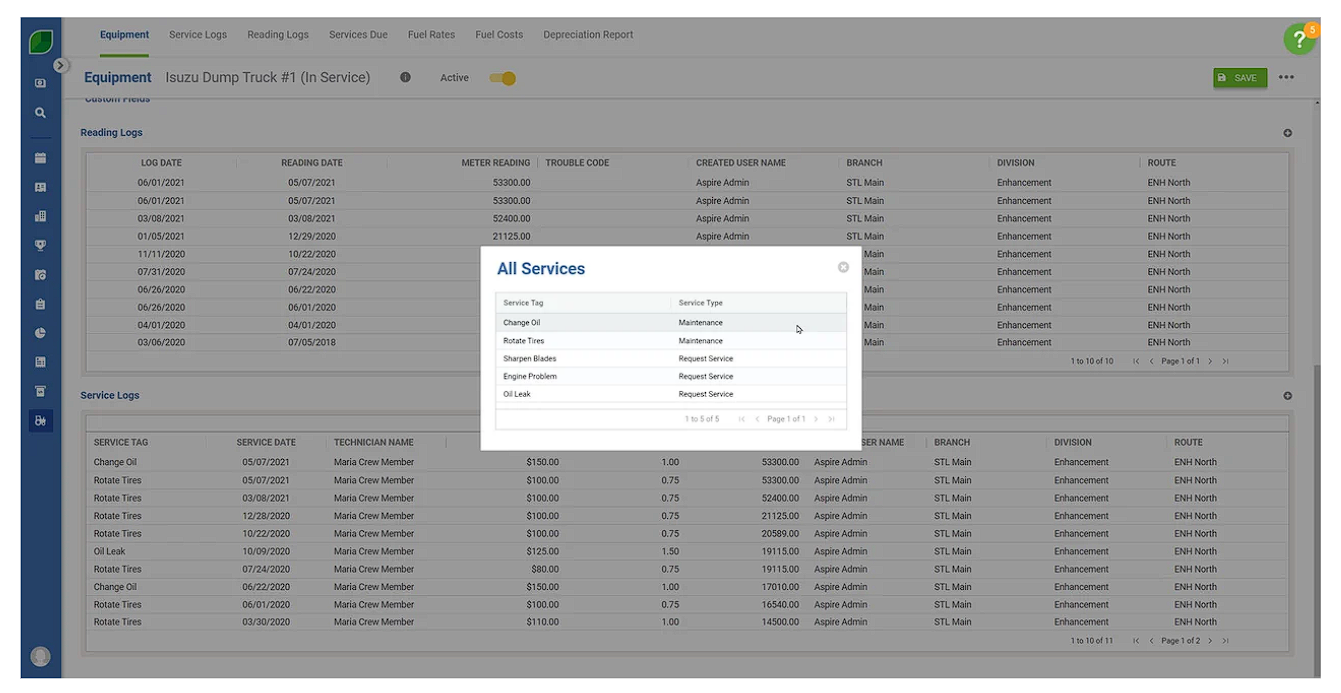The width and height of the screenshot is (1341, 693).
Task: Go to the last page in All Services
Action: [831, 419]
